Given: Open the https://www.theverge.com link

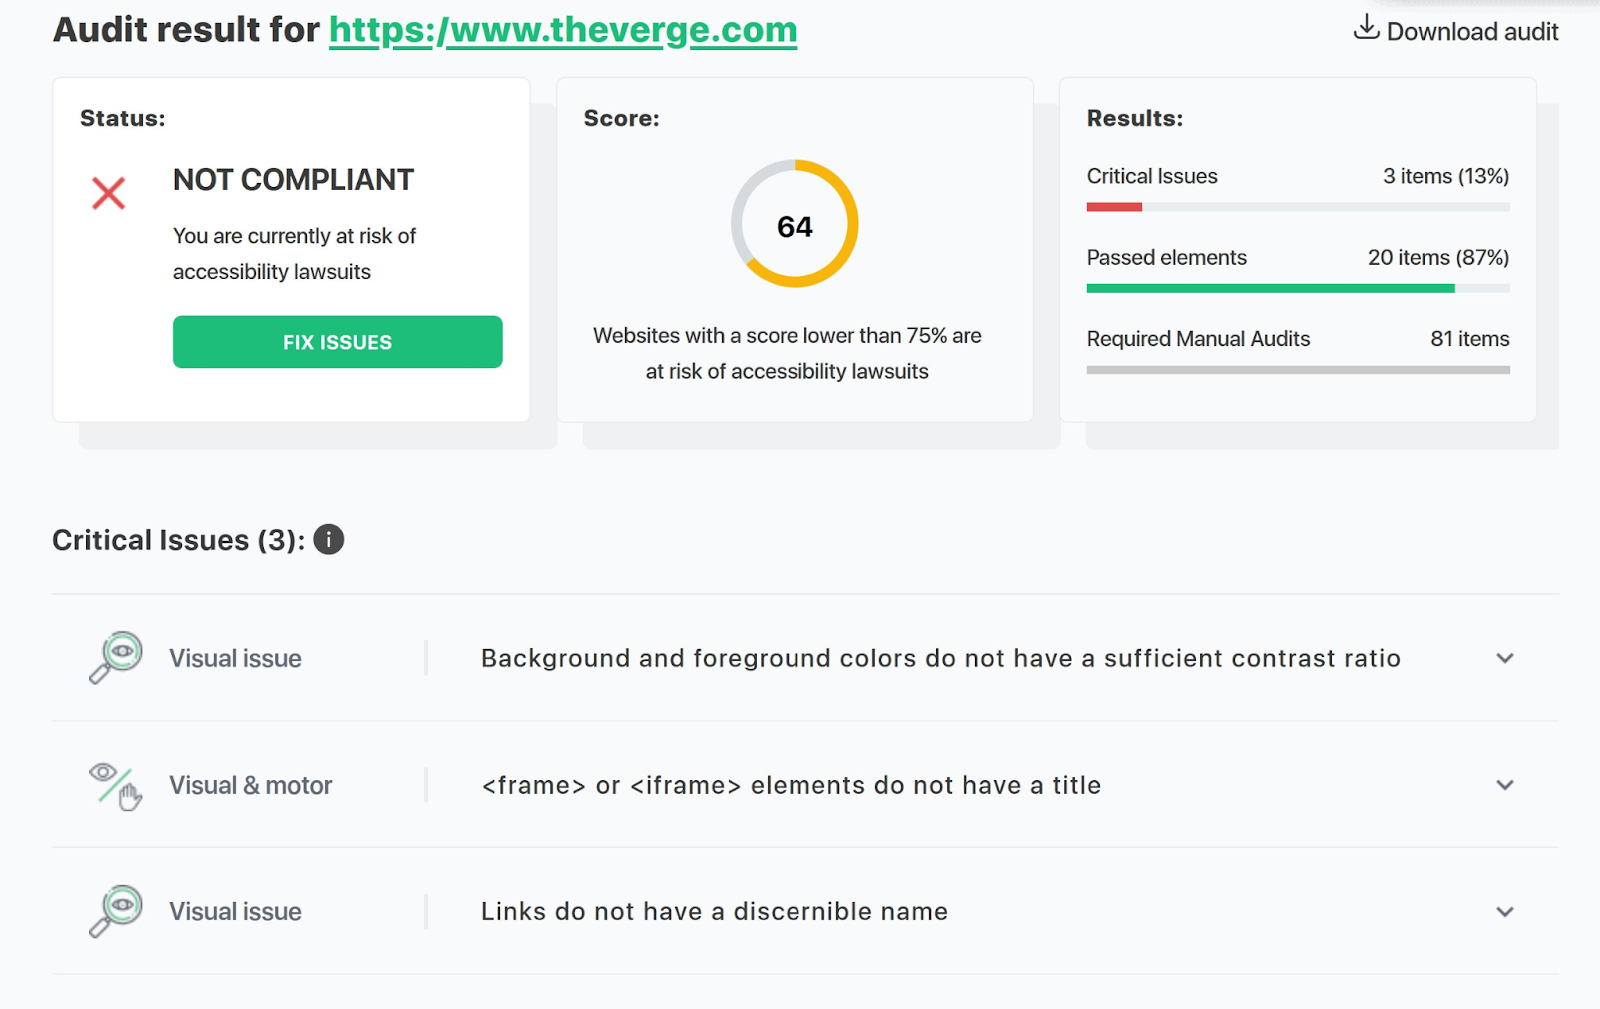Looking at the screenshot, I should (x=563, y=30).
